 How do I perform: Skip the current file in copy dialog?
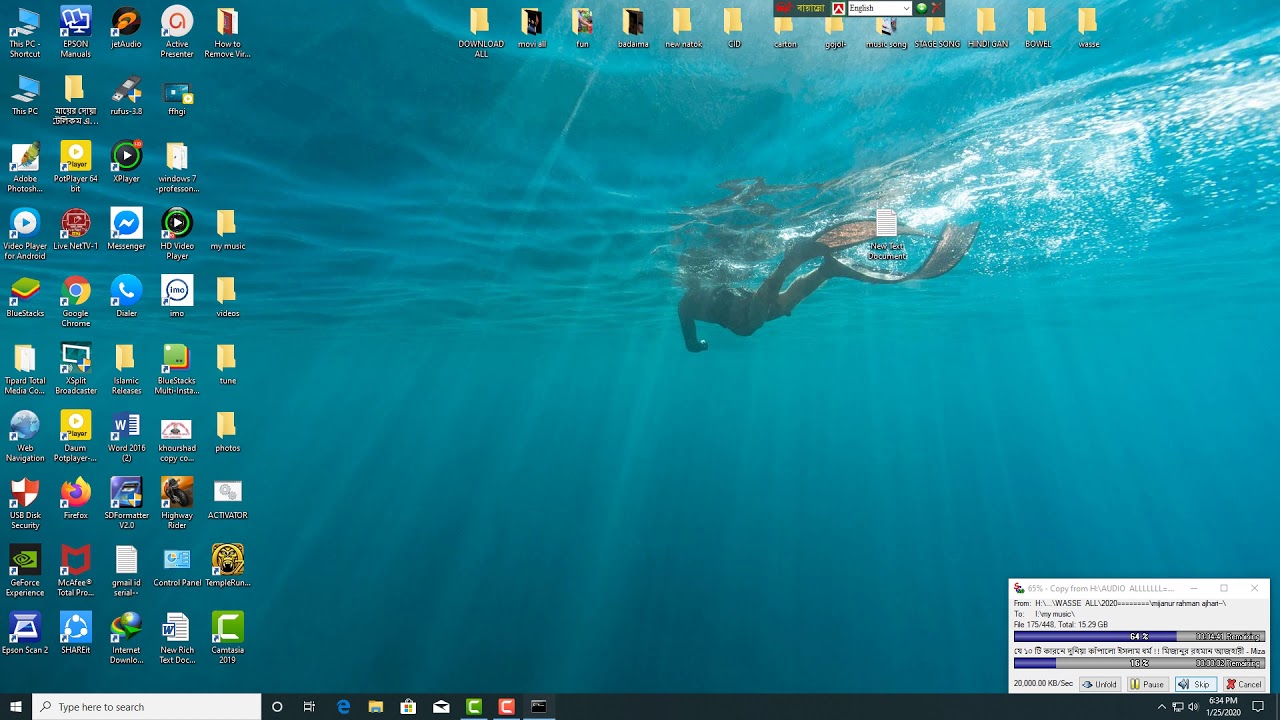click(x=1195, y=684)
